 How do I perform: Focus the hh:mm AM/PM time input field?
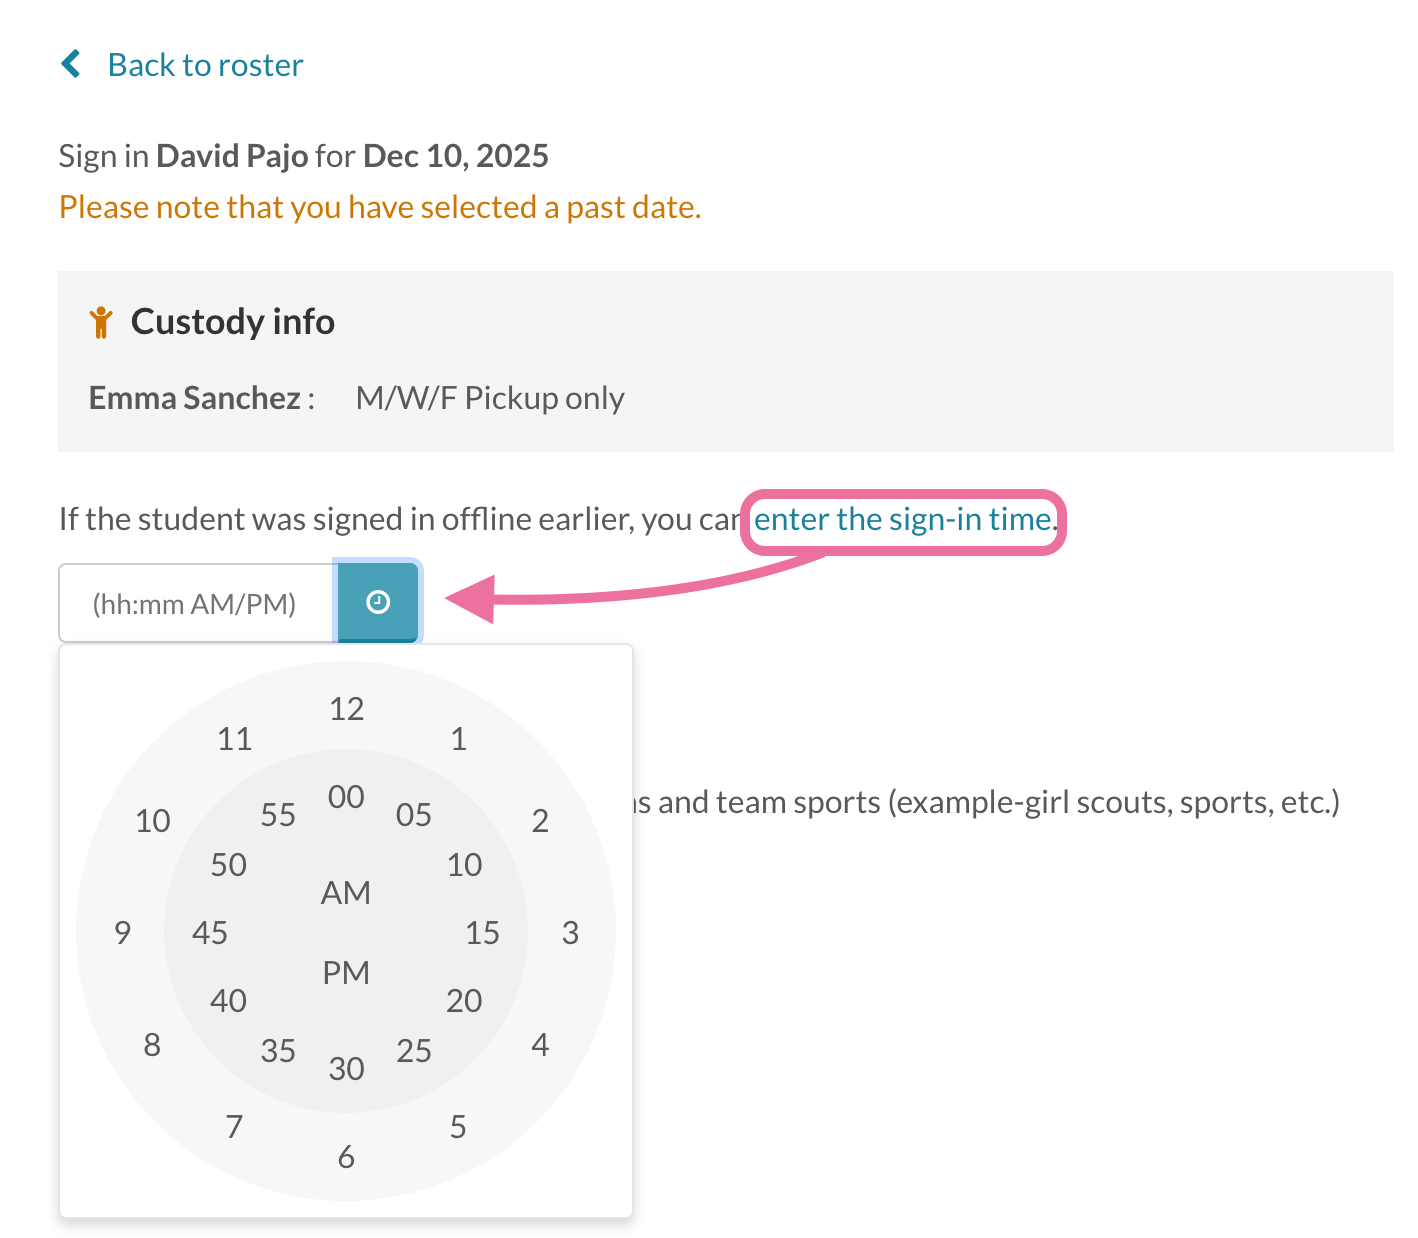point(198,603)
